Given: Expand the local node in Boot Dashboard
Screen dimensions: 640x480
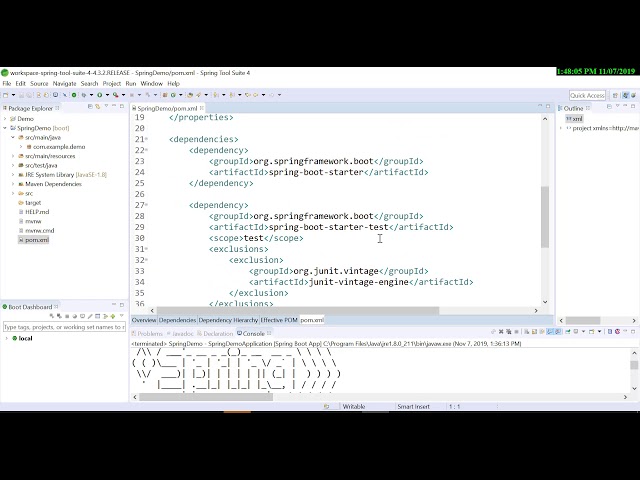Looking at the screenshot, I should [7, 338].
